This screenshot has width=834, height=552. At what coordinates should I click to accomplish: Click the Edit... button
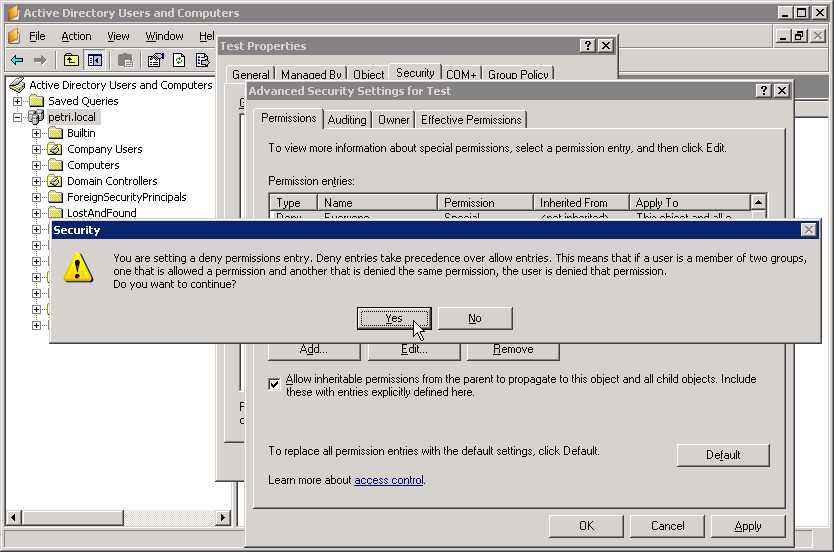[x=414, y=350]
